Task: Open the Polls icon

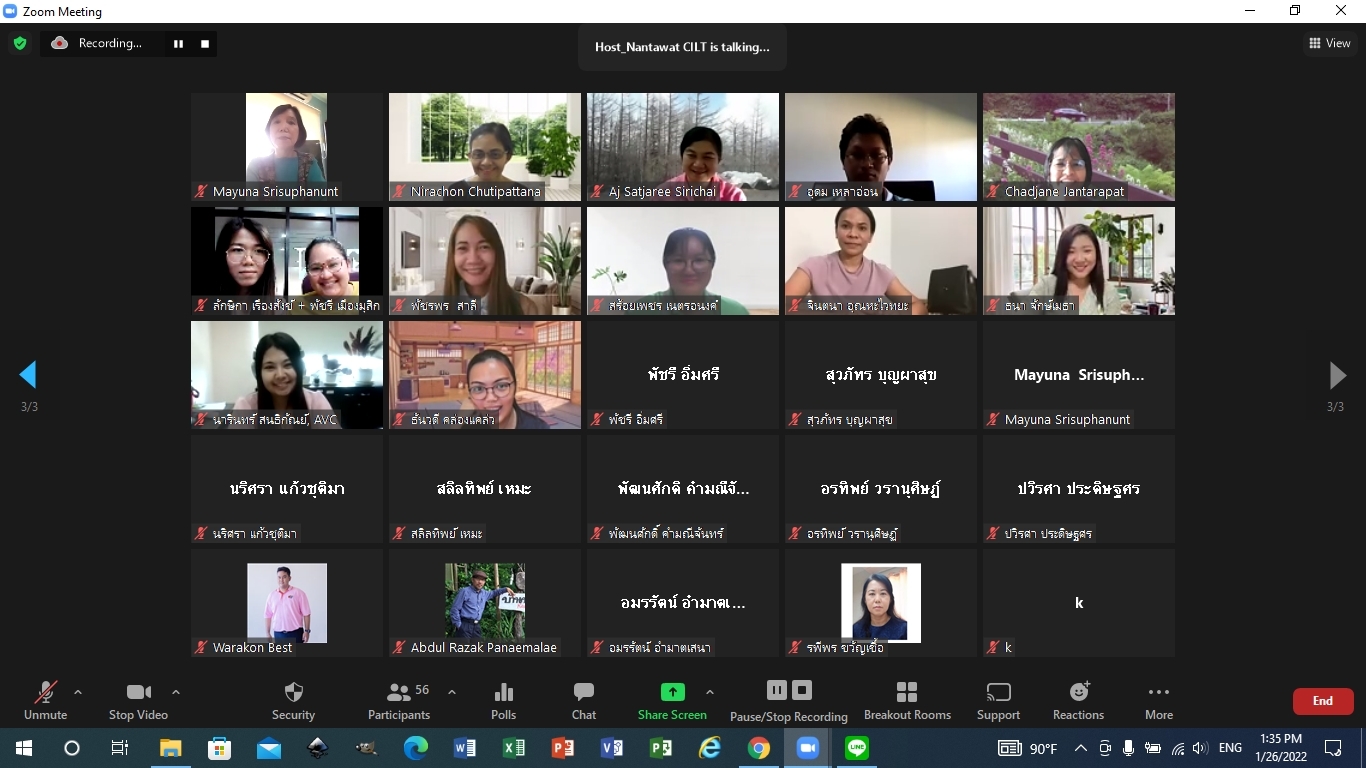Action: click(504, 700)
